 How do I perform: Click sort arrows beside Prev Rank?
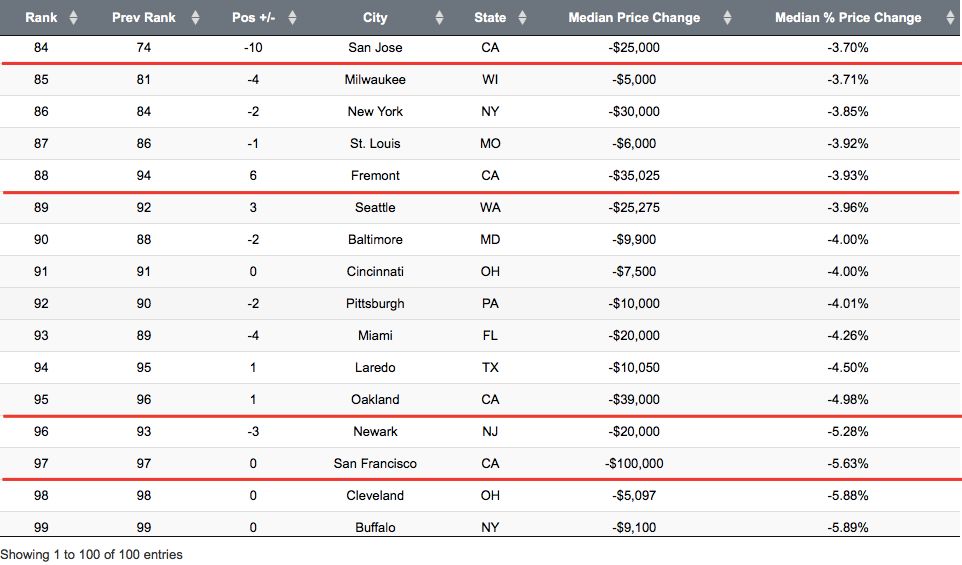tap(195, 18)
